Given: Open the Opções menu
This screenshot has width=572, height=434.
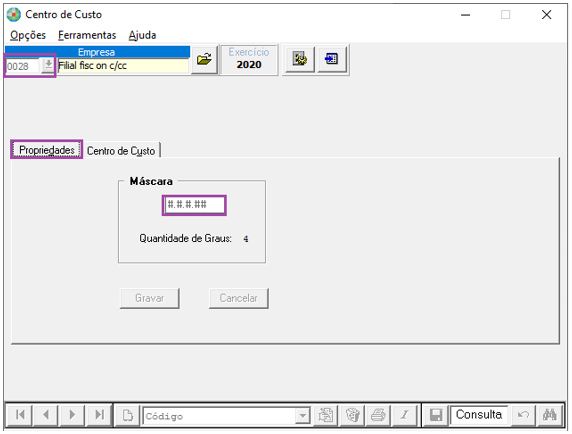Looking at the screenshot, I should 28,35.
